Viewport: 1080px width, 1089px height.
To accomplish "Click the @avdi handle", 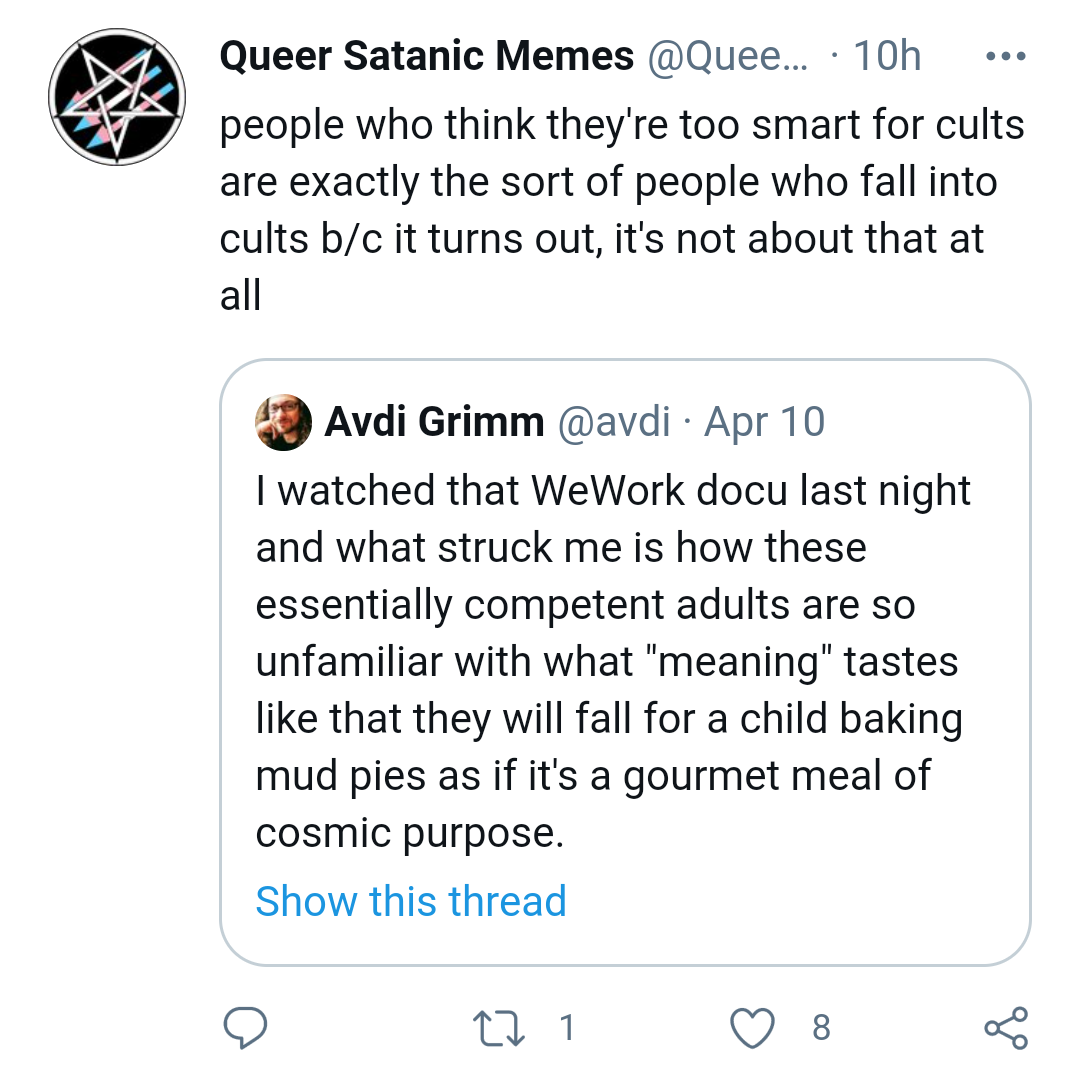I will point(613,422).
